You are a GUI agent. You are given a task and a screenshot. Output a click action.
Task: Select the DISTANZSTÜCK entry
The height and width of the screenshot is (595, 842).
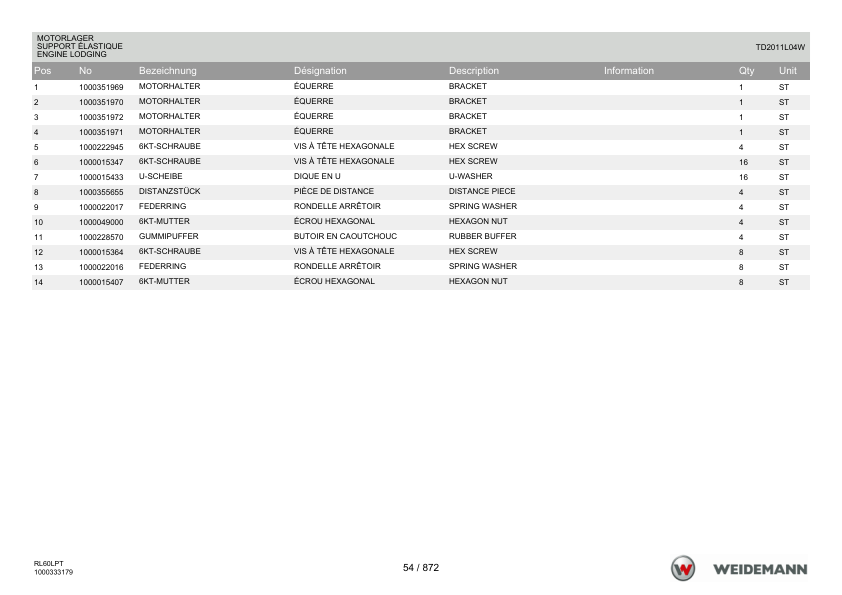click(169, 191)
